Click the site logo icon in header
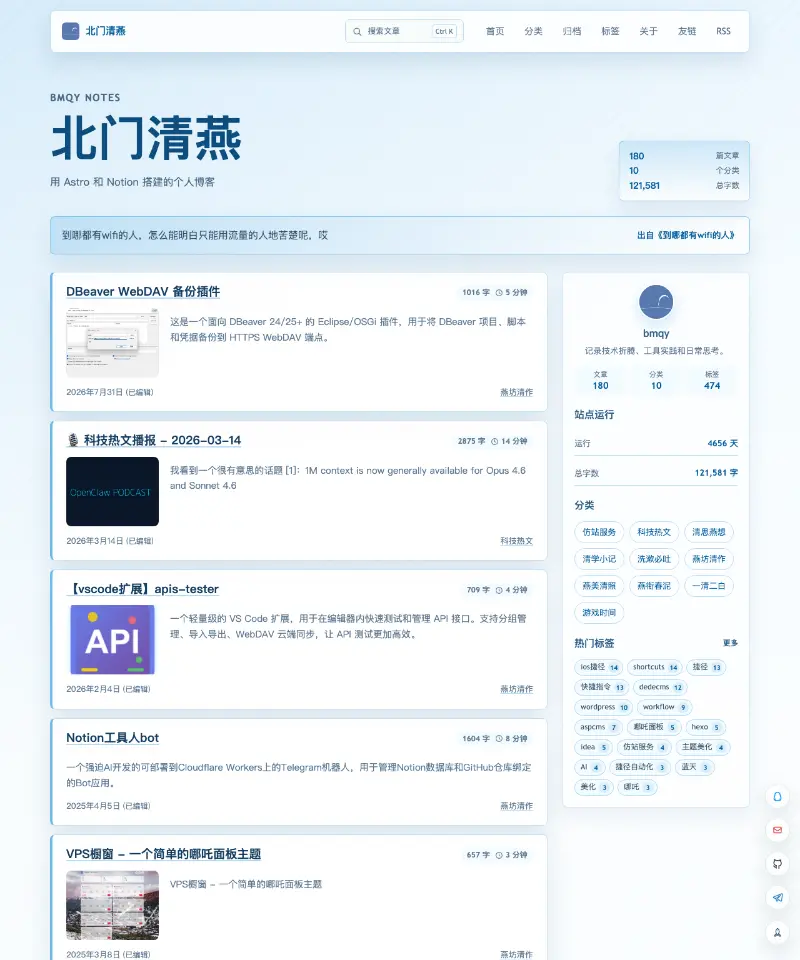Image resolution: width=800 pixels, height=960 pixels. (70, 31)
